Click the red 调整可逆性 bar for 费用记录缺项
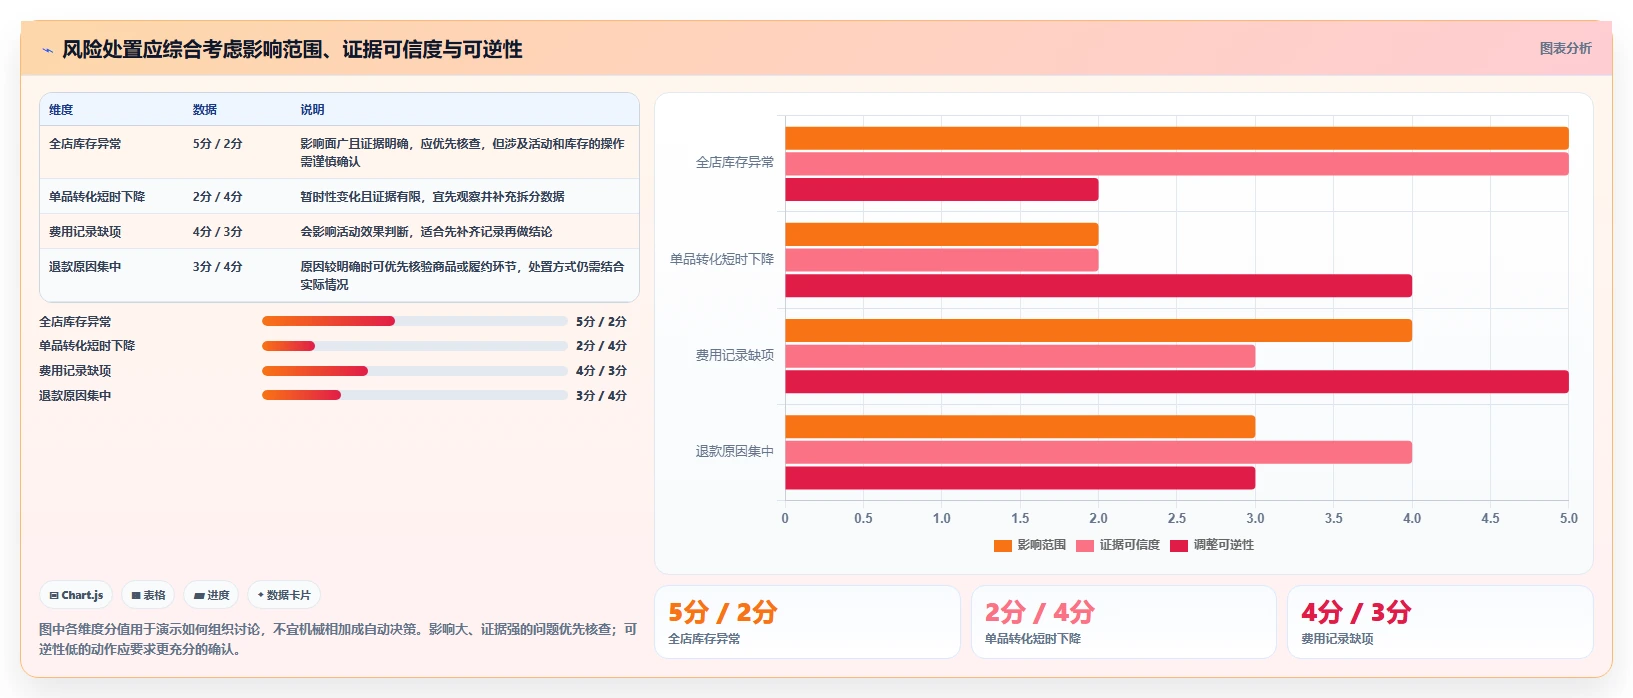This screenshot has height=698, width=1633. click(1177, 382)
